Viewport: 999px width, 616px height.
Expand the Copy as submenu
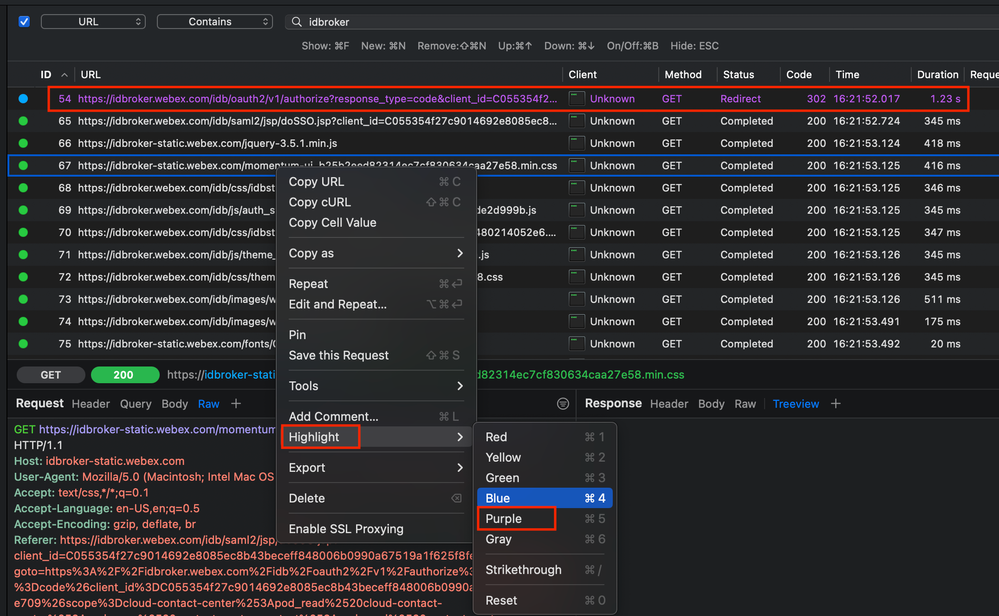click(x=376, y=254)
